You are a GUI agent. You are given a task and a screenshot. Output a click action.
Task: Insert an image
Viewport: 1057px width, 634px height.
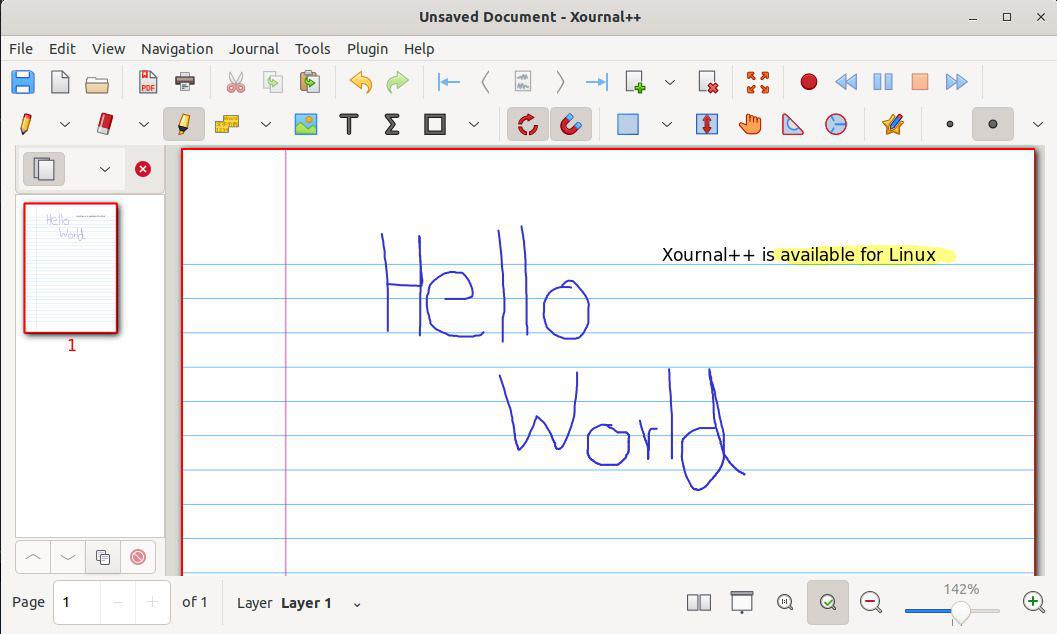click(x=306, y=124)
